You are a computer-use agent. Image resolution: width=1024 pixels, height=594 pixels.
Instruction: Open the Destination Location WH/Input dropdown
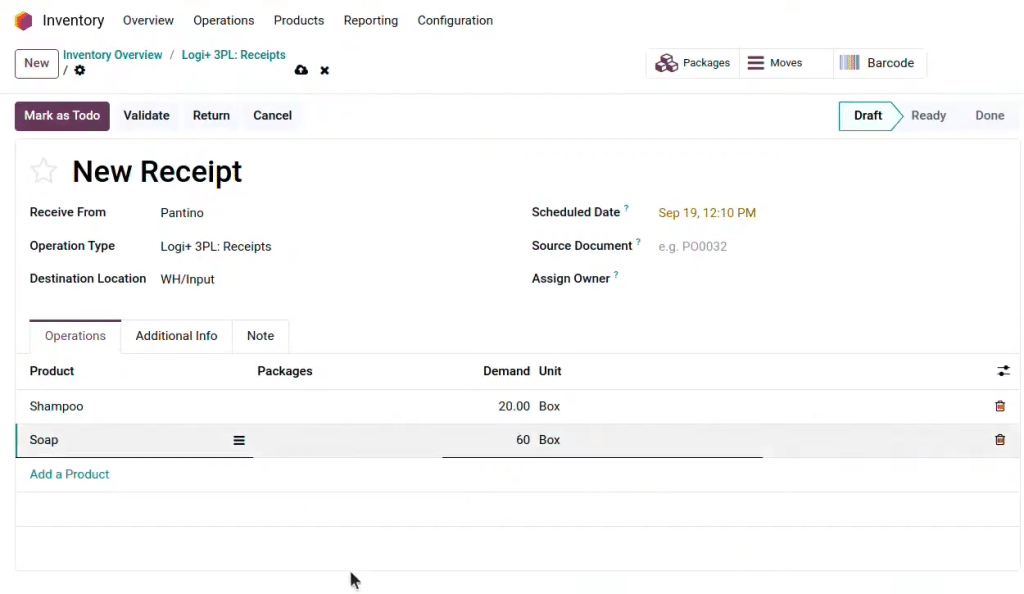(330, 279)
